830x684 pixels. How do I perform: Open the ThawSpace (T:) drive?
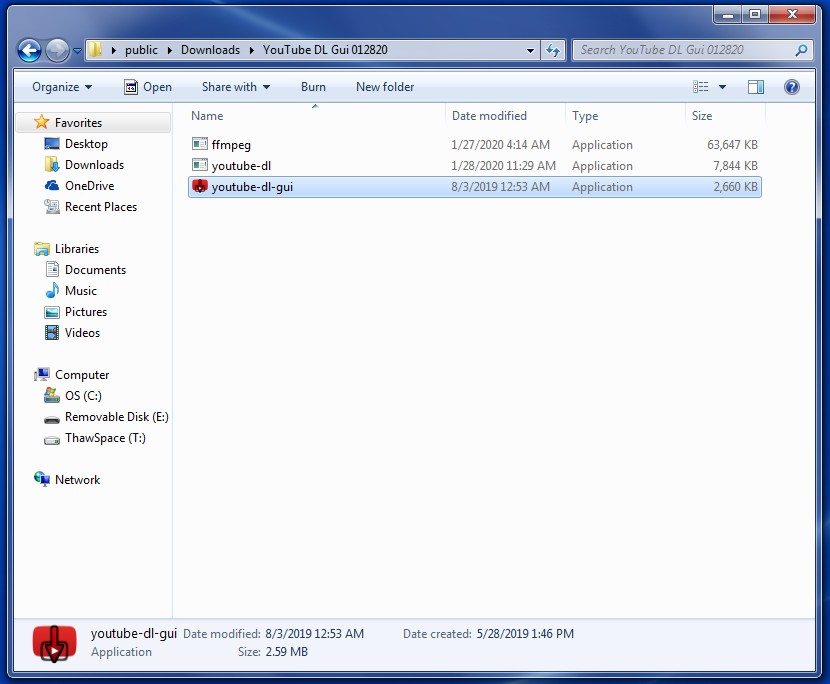pyautogui.click(x=105, y=438)
